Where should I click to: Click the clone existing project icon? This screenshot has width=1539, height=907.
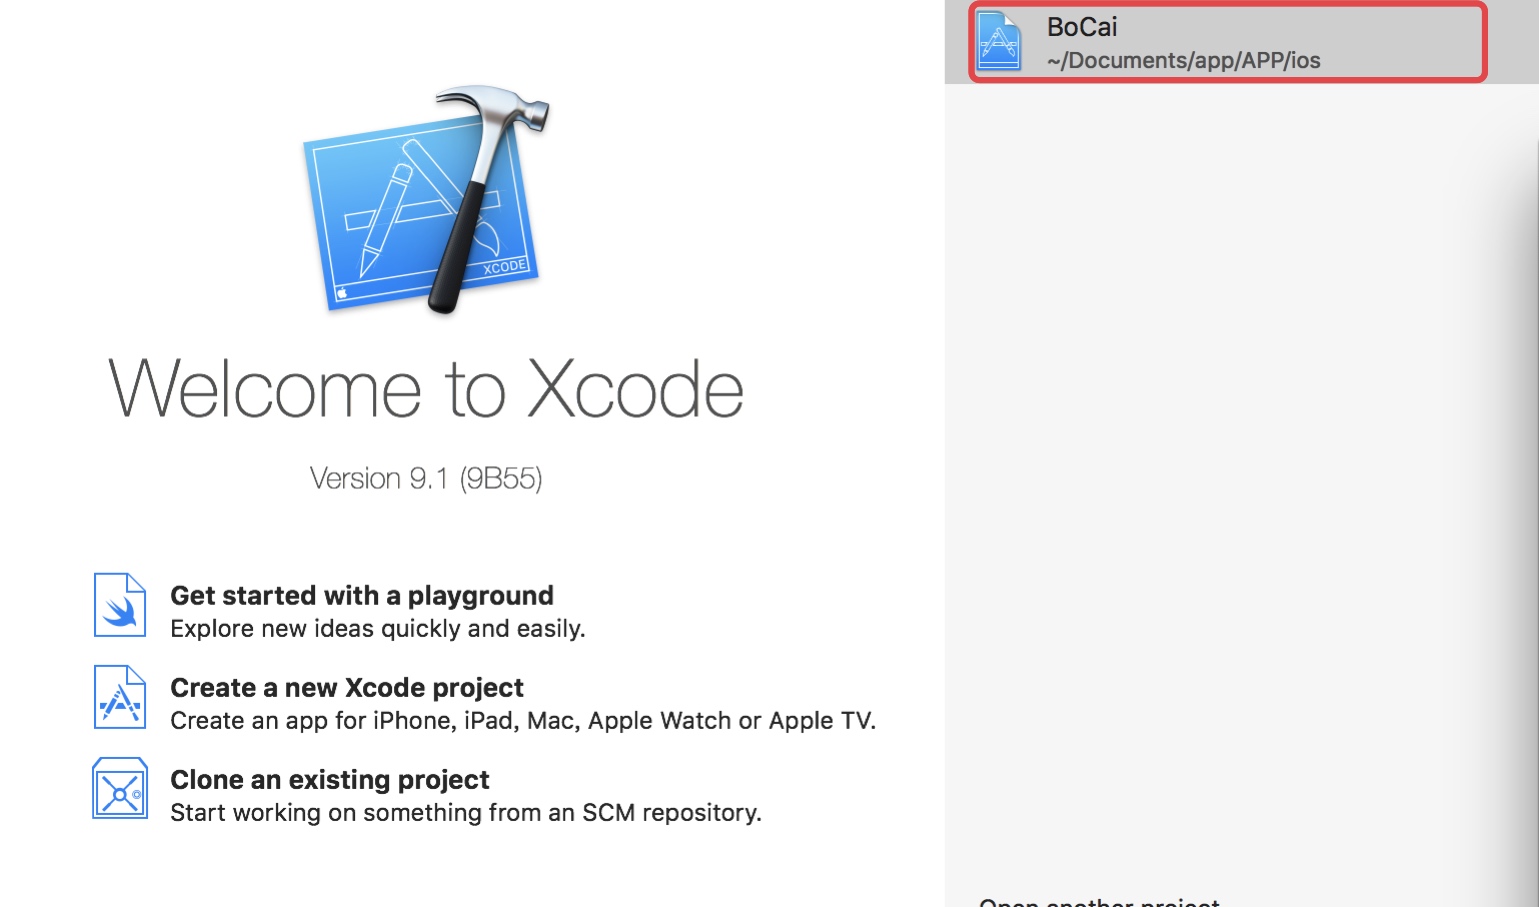[x=120, y=789]
